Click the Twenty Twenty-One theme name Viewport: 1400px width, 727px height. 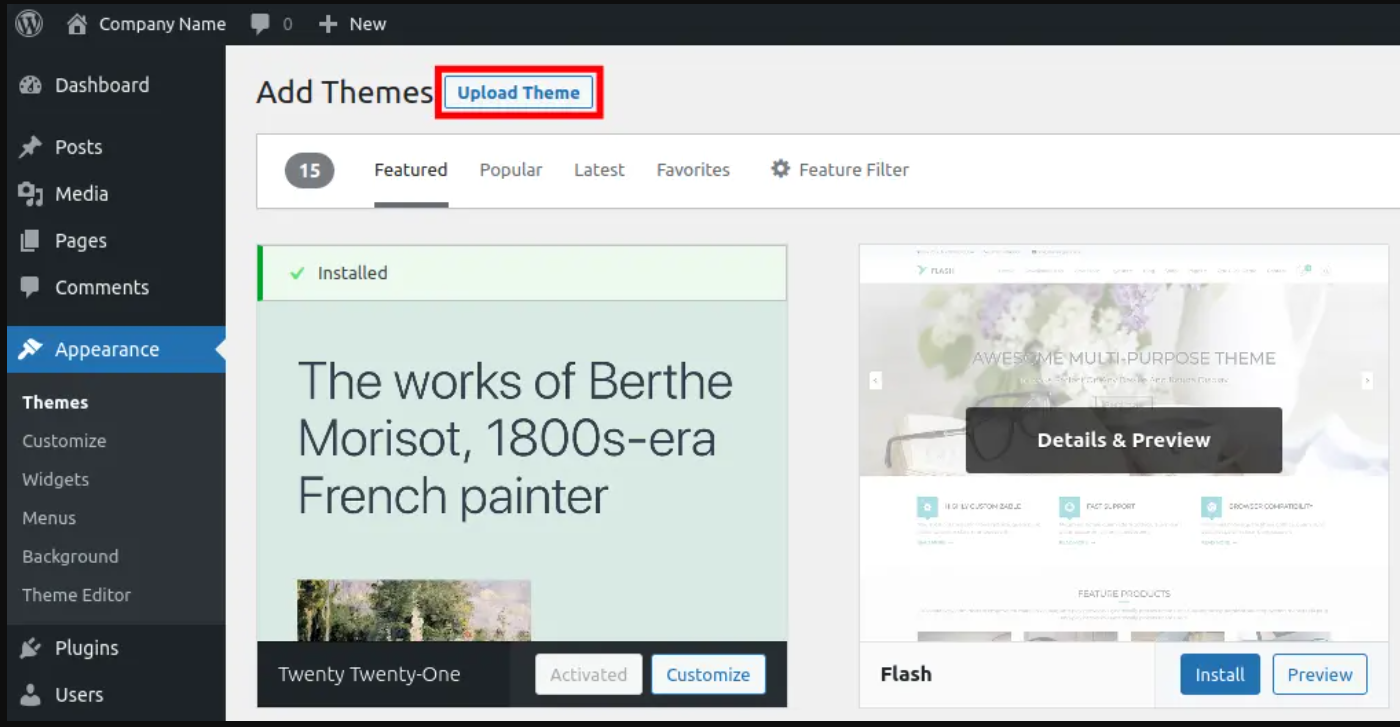click(369, 674)
